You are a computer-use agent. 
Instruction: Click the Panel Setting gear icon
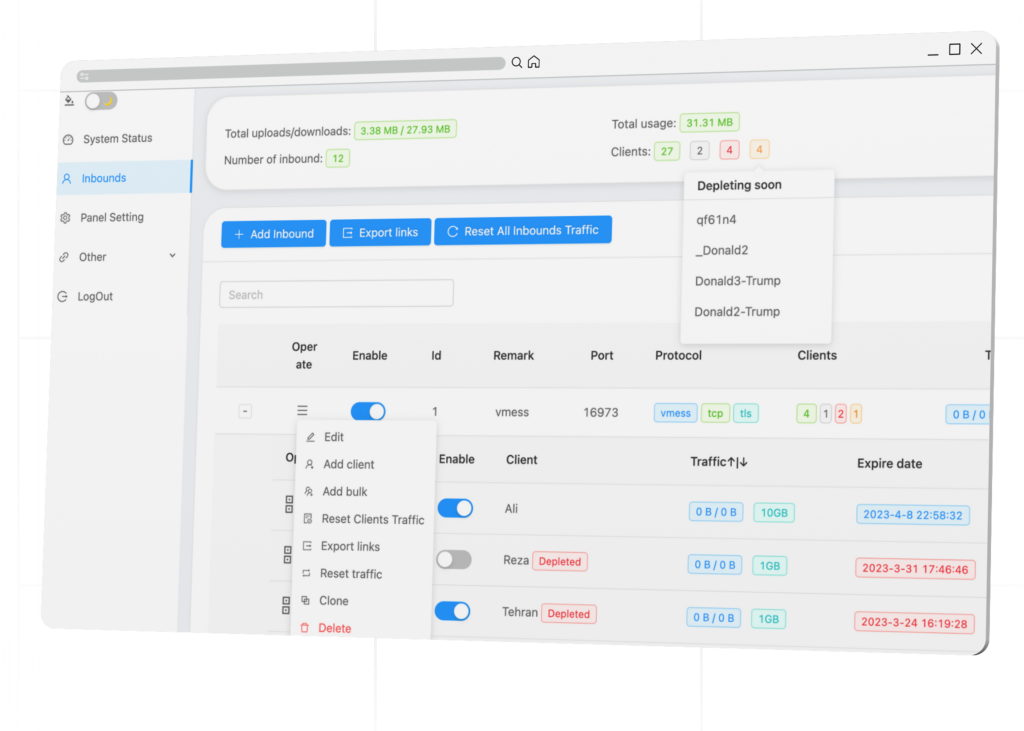tap(66, 217)
